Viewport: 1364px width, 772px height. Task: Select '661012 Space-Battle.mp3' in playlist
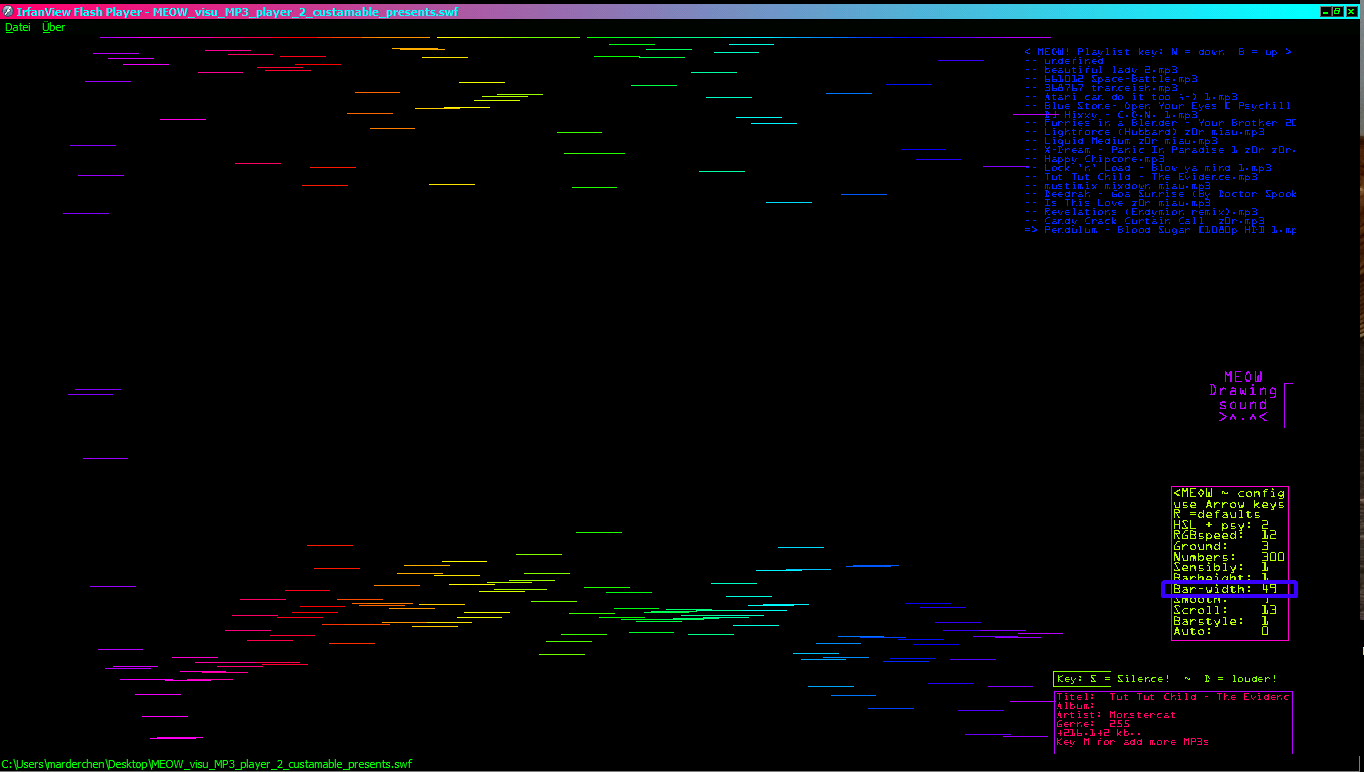click(1111, 79)
